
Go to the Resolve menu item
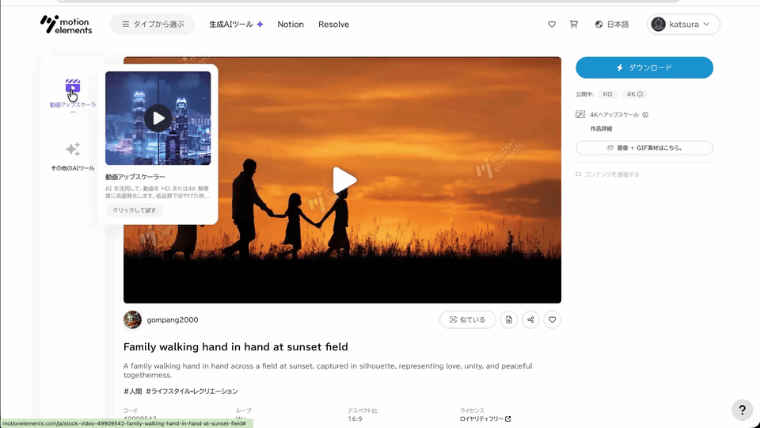(333, 24)
